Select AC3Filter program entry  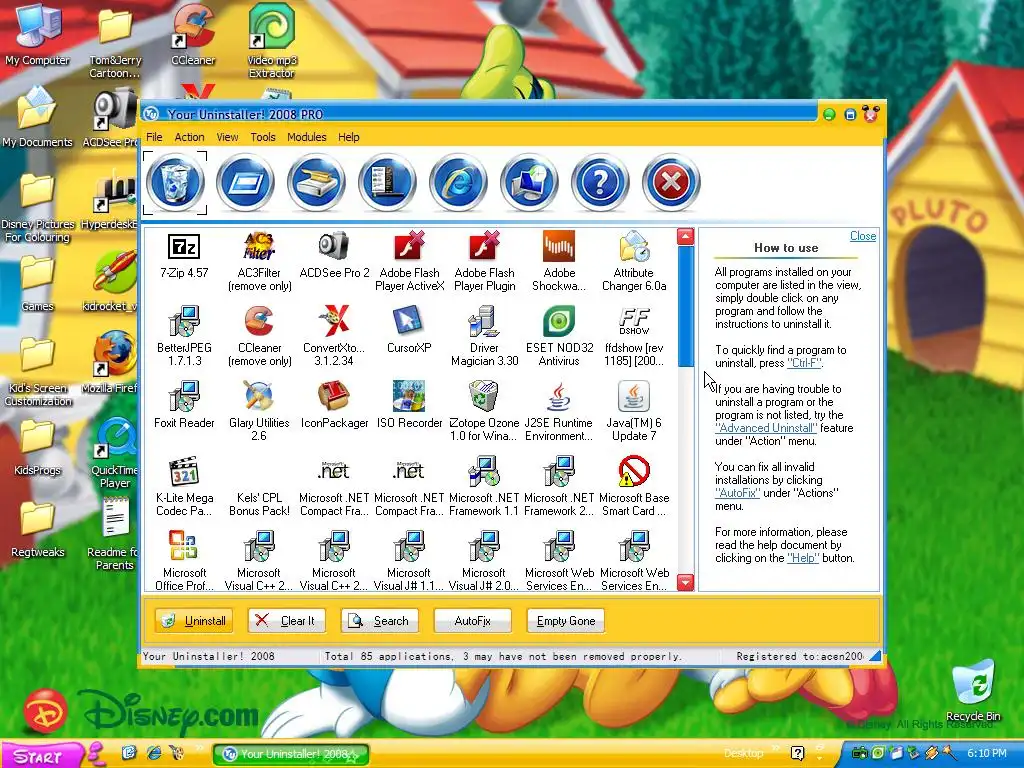point(259,262)
